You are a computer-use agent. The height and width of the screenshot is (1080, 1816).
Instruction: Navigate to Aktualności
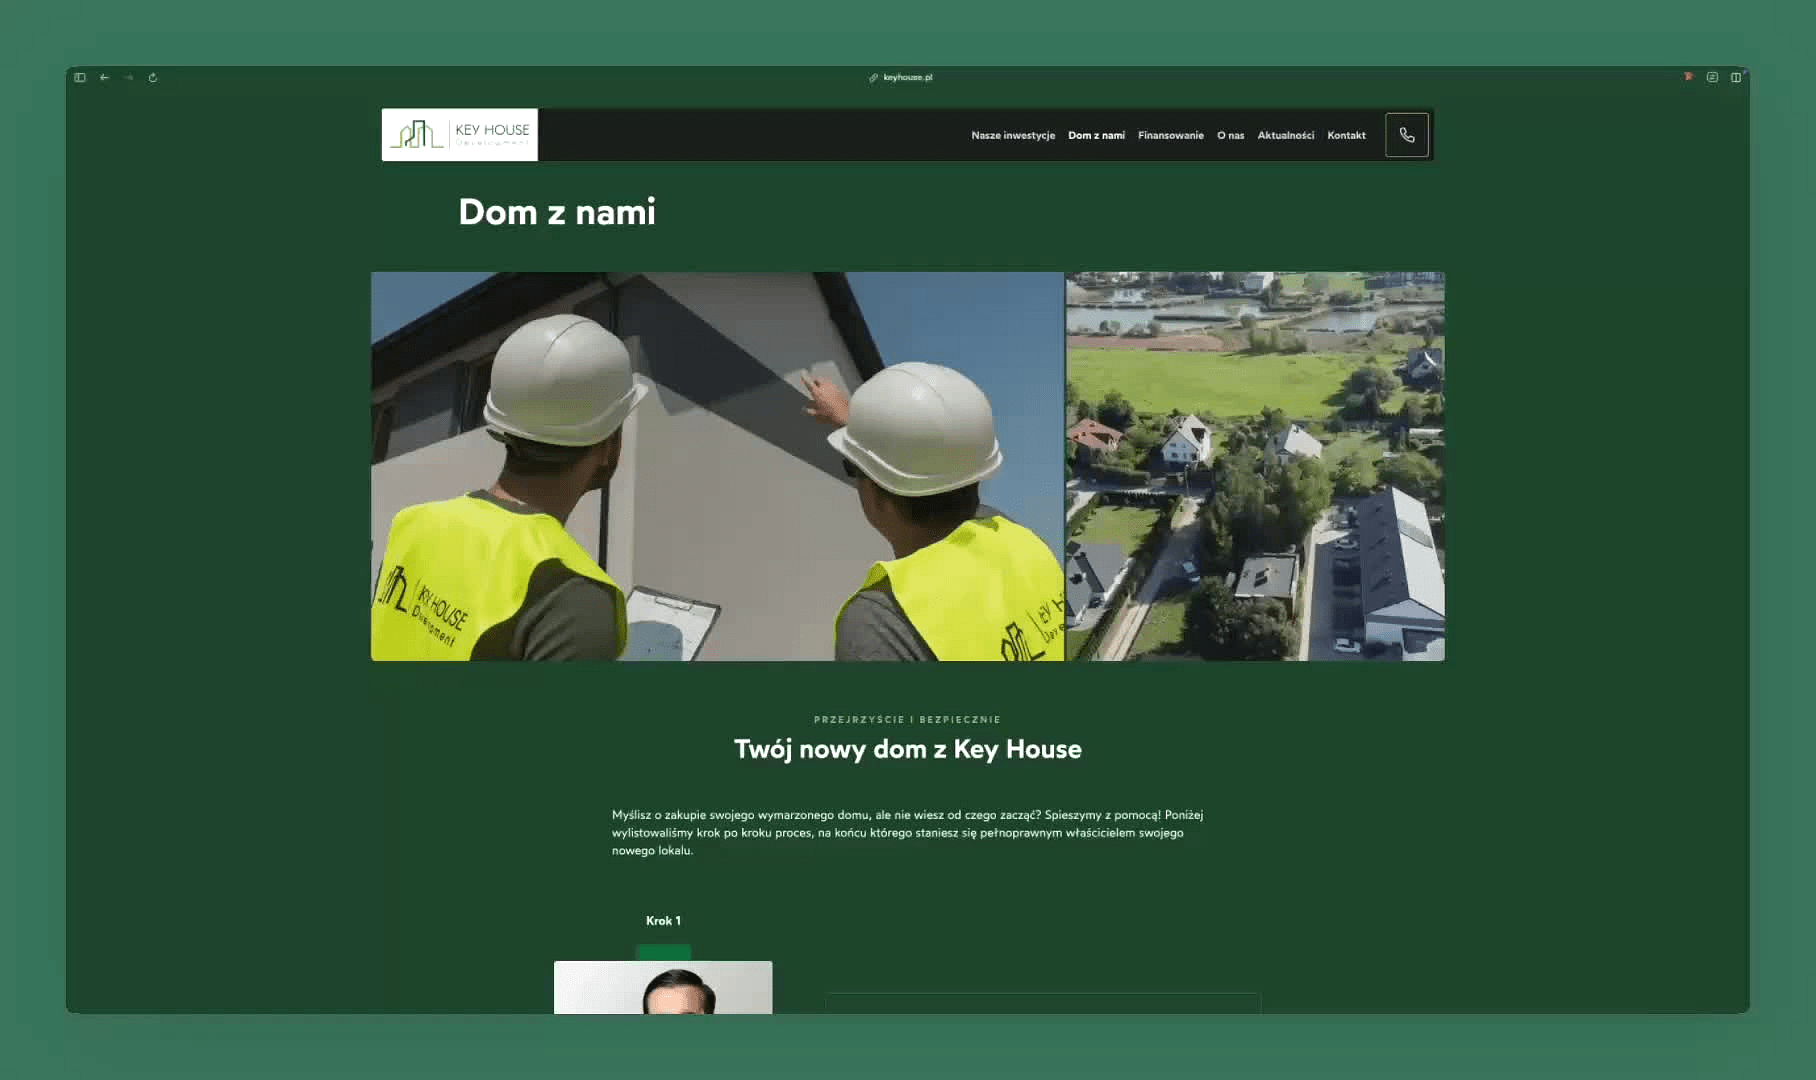coord(1285,135)
